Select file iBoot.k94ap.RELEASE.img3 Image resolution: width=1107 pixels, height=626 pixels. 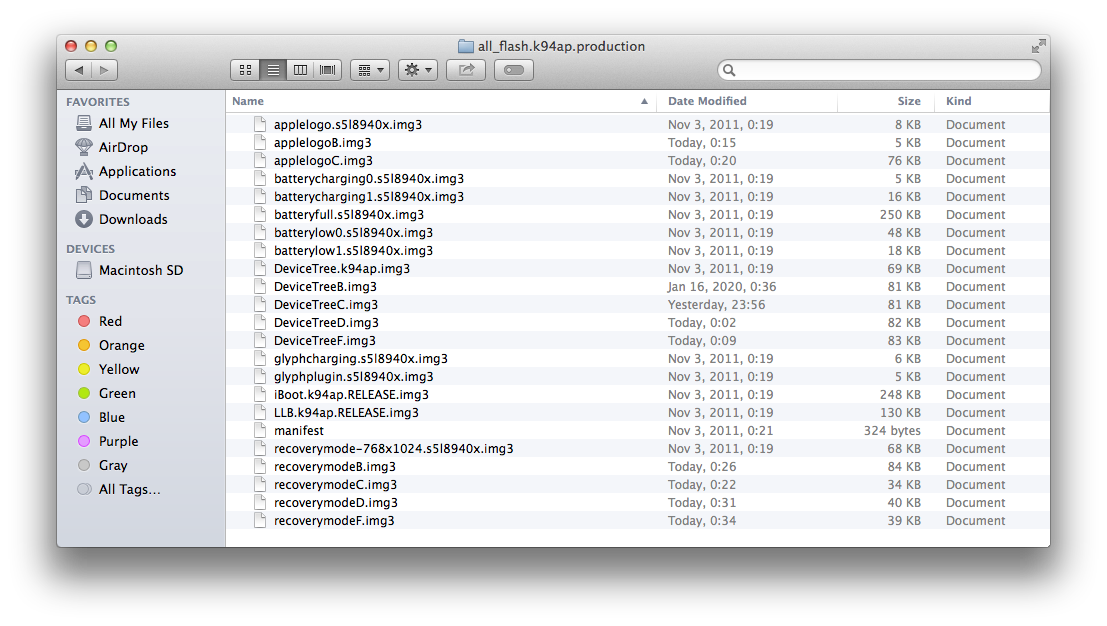click(638, 395)
